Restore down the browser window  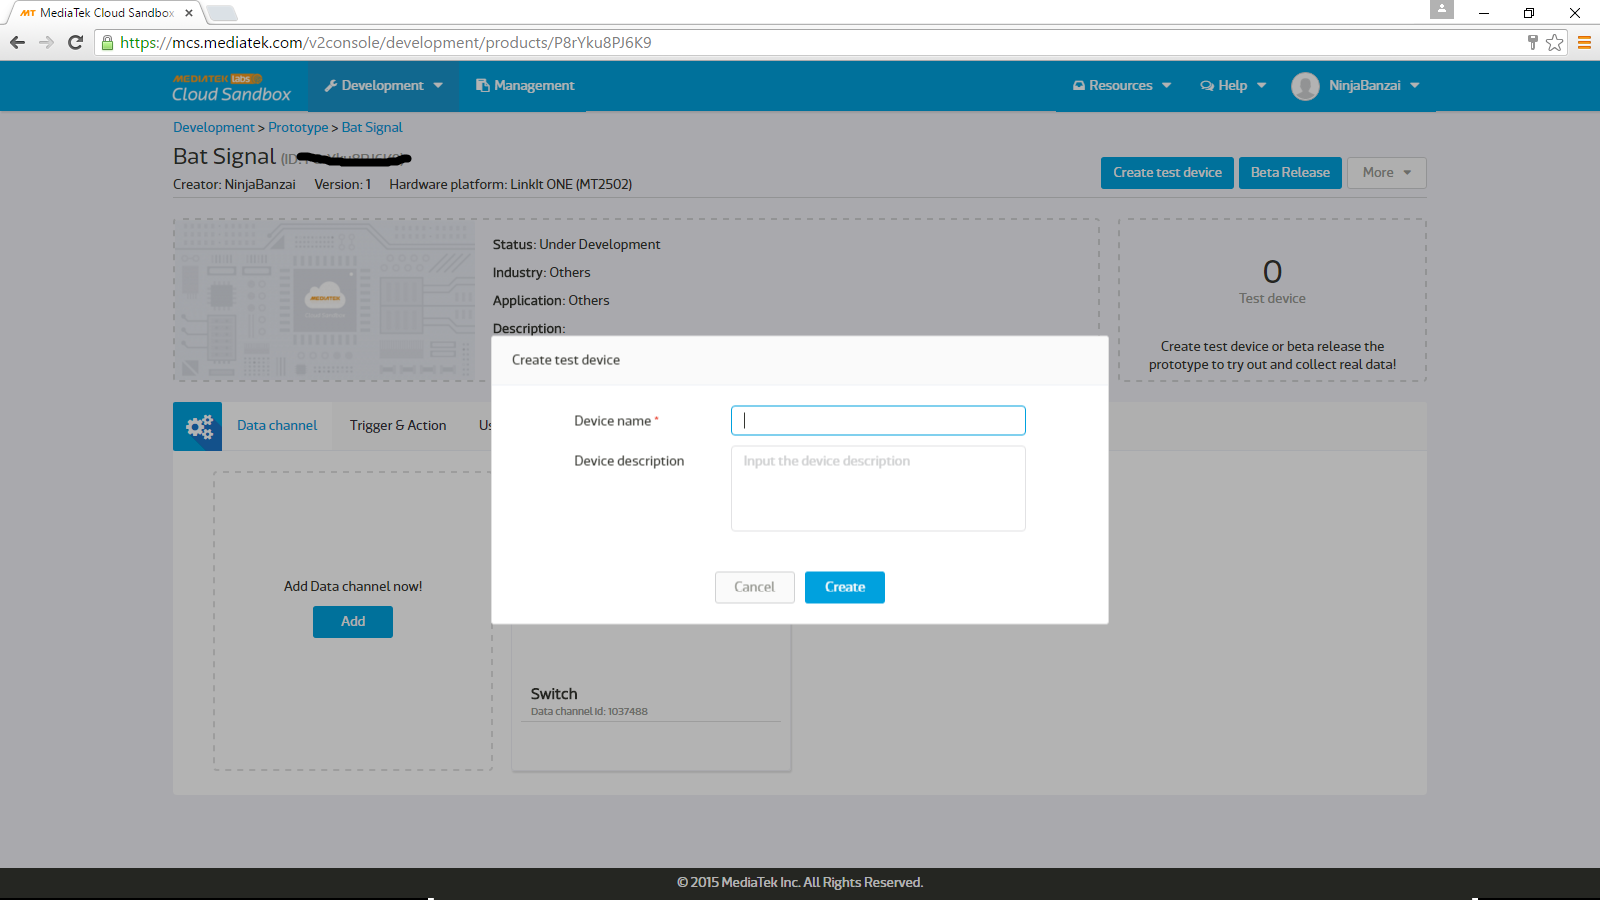(x=1529, y=13)
